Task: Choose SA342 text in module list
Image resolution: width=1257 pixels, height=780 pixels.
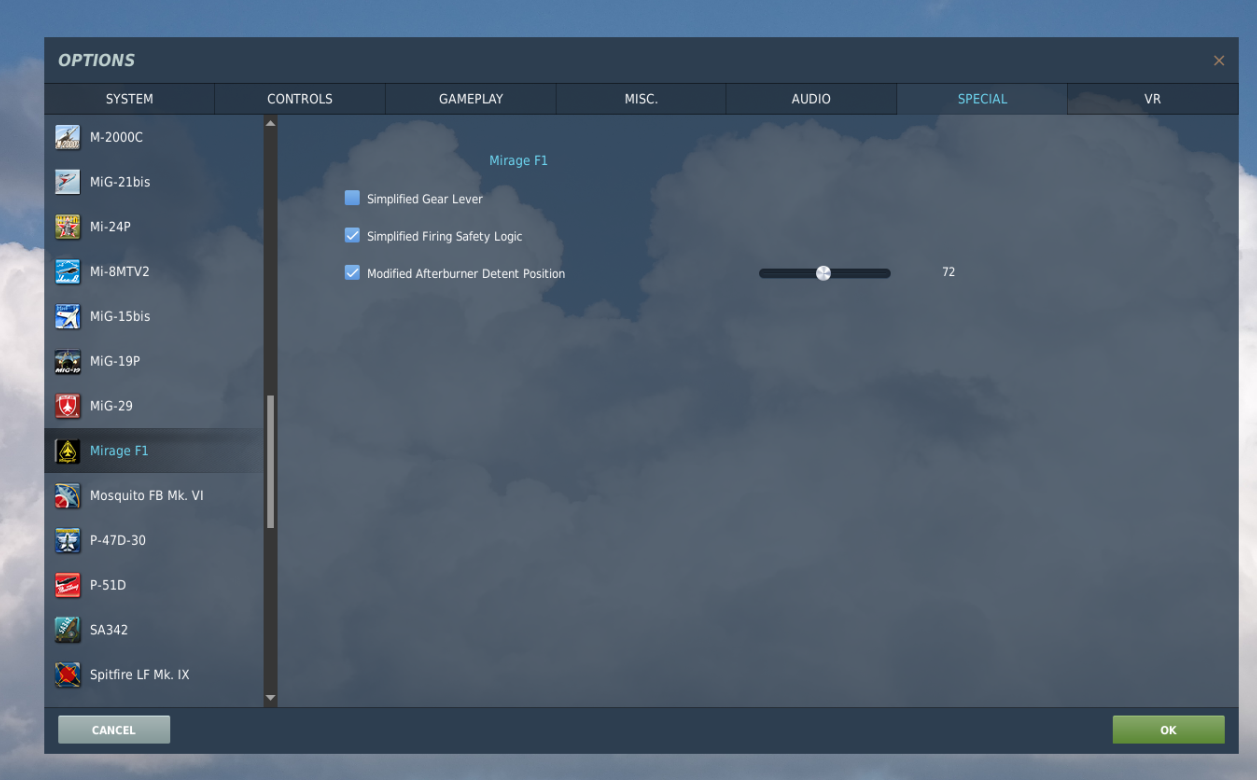Action: [109, 630]
